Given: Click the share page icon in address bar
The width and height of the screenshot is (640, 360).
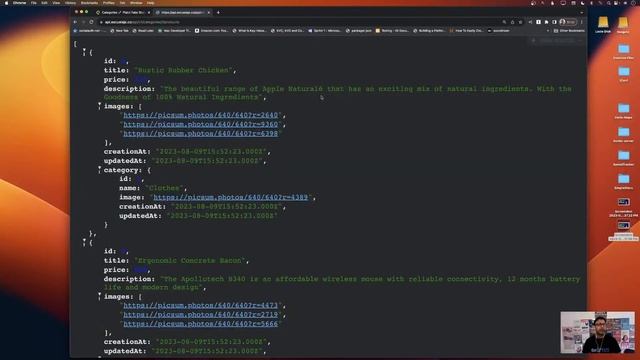Looking at the screenshot, I should [x=512, y=22].
